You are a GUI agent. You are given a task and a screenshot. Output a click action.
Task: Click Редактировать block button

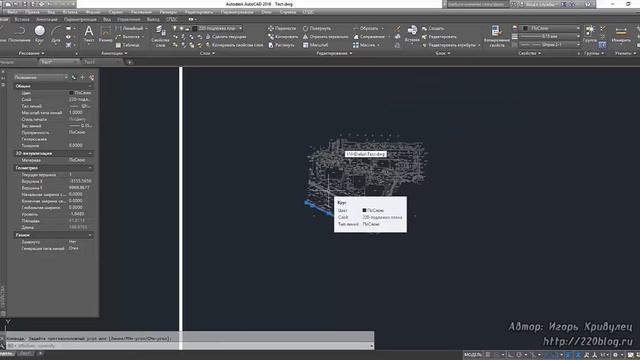(439, 37)
